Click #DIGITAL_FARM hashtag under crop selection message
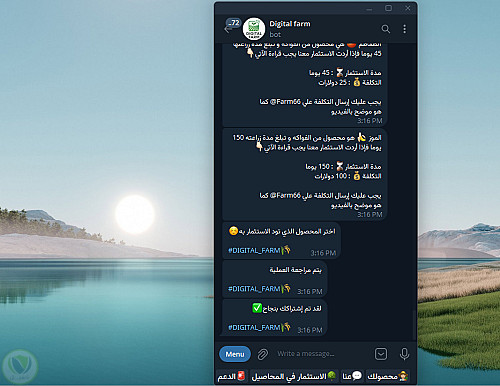 click(254, 251)
